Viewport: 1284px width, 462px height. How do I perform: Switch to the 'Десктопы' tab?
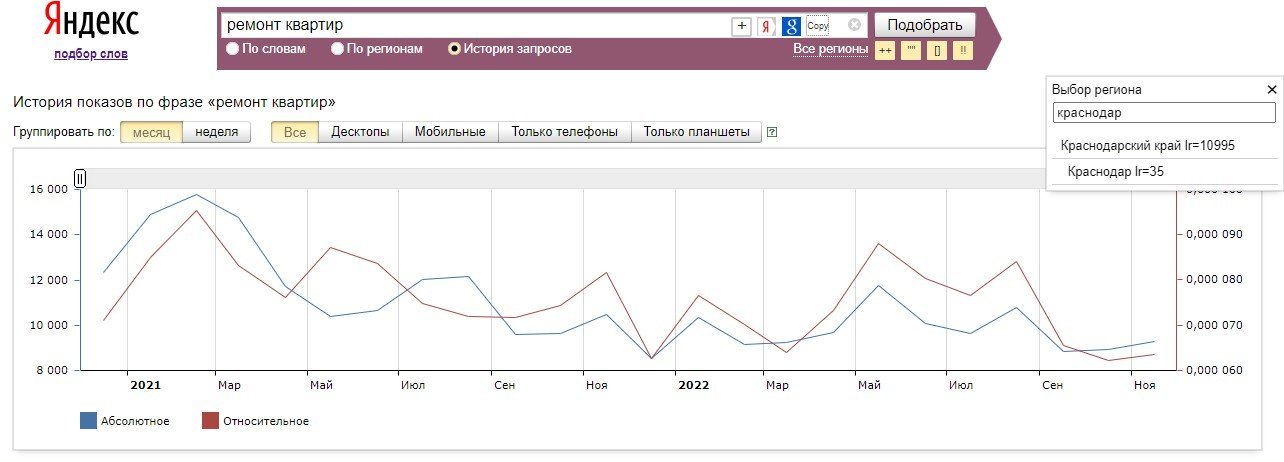point(360,132)
